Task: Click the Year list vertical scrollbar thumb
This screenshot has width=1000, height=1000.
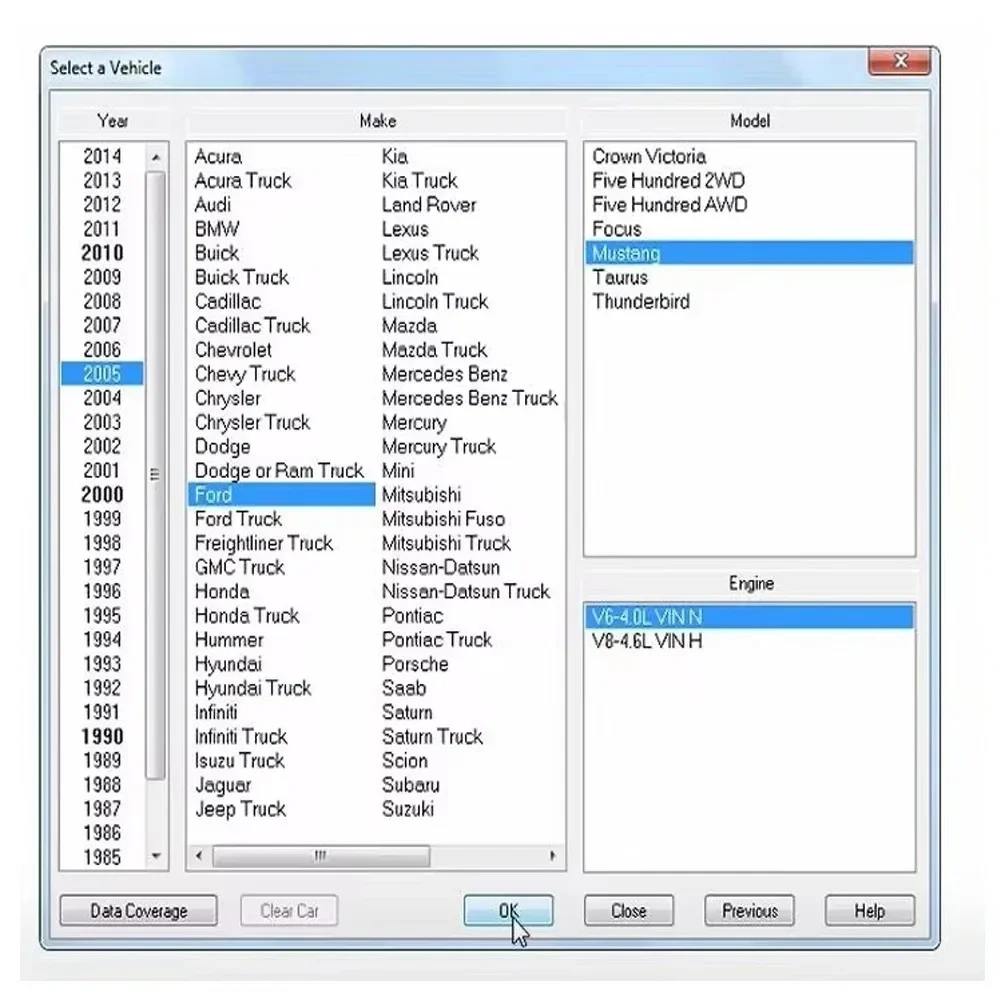Action: (x=156, y=474)
